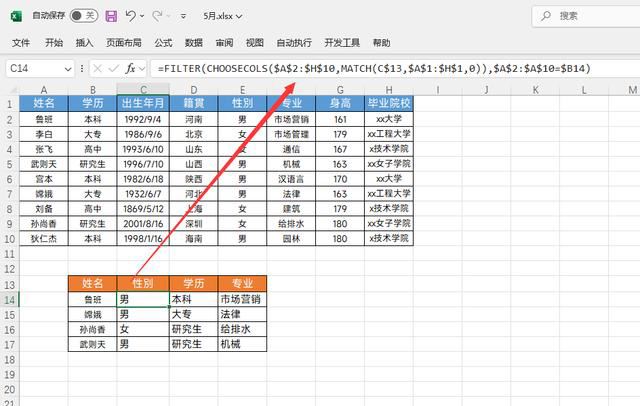The image size is (640, 406).
Task: Select column A header
Action: tap(44, 90)
